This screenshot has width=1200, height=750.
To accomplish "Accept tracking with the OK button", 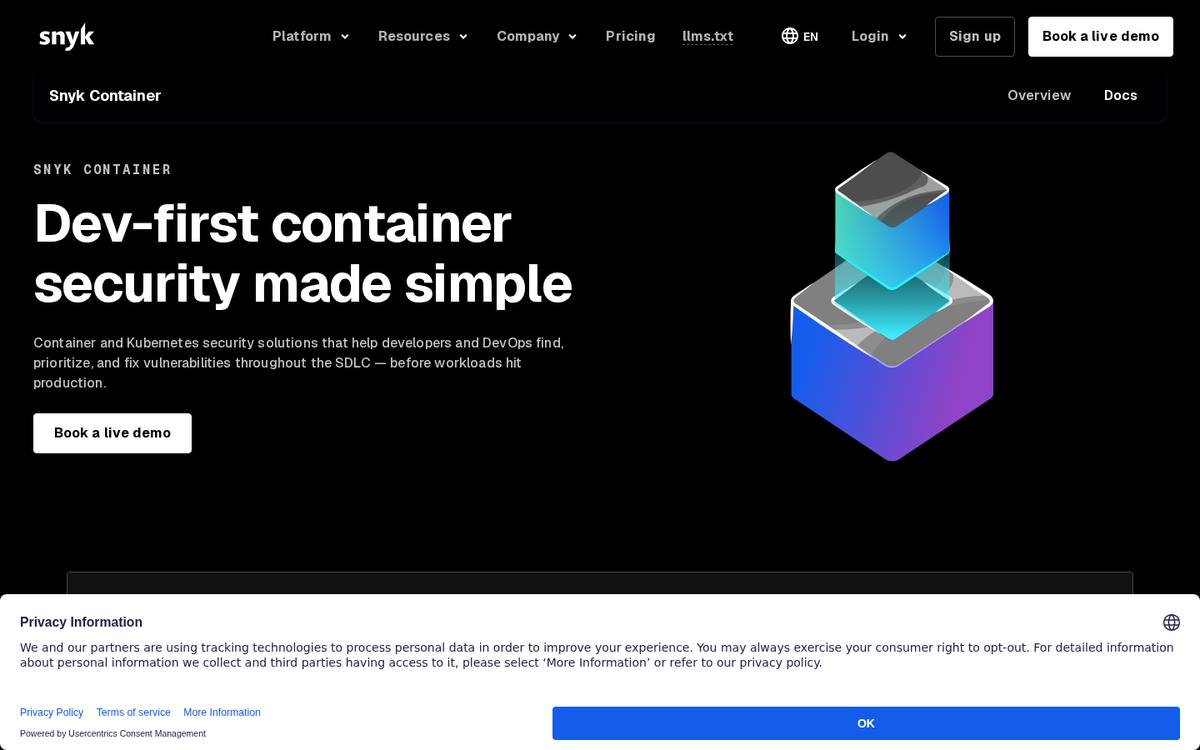I will click(x=866, y=723).
